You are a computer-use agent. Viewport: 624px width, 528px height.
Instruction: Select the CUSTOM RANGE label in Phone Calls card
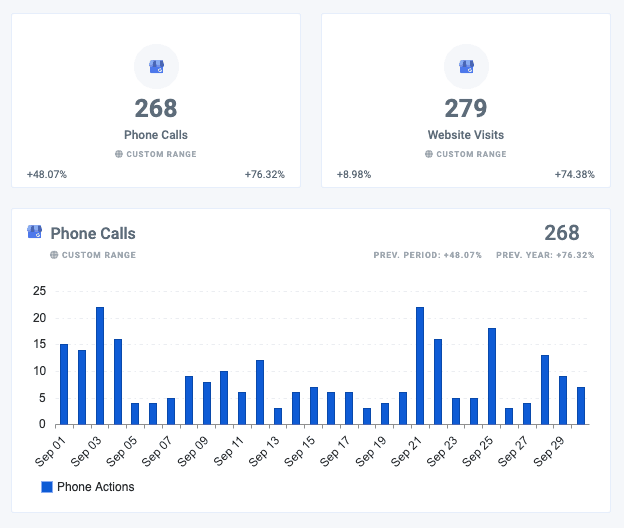point(162,154)
